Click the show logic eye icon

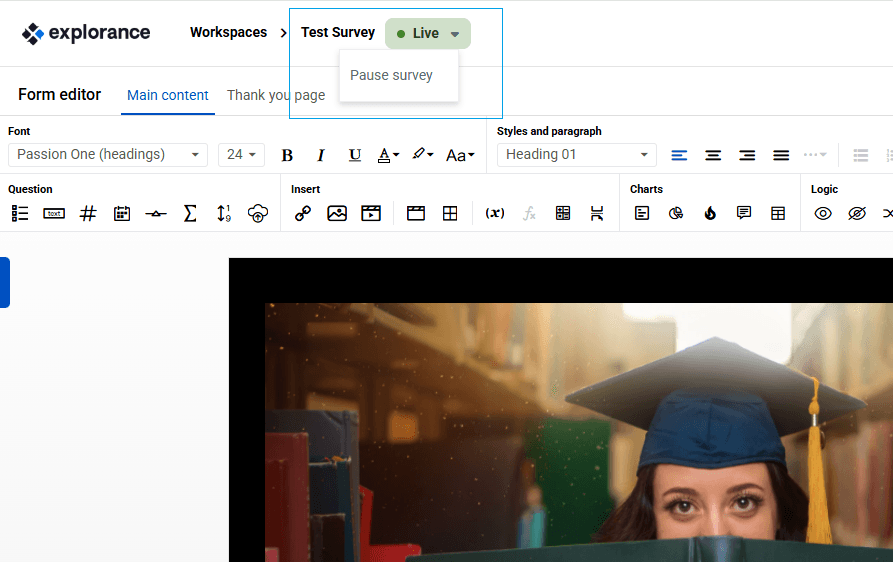point(823,214)
